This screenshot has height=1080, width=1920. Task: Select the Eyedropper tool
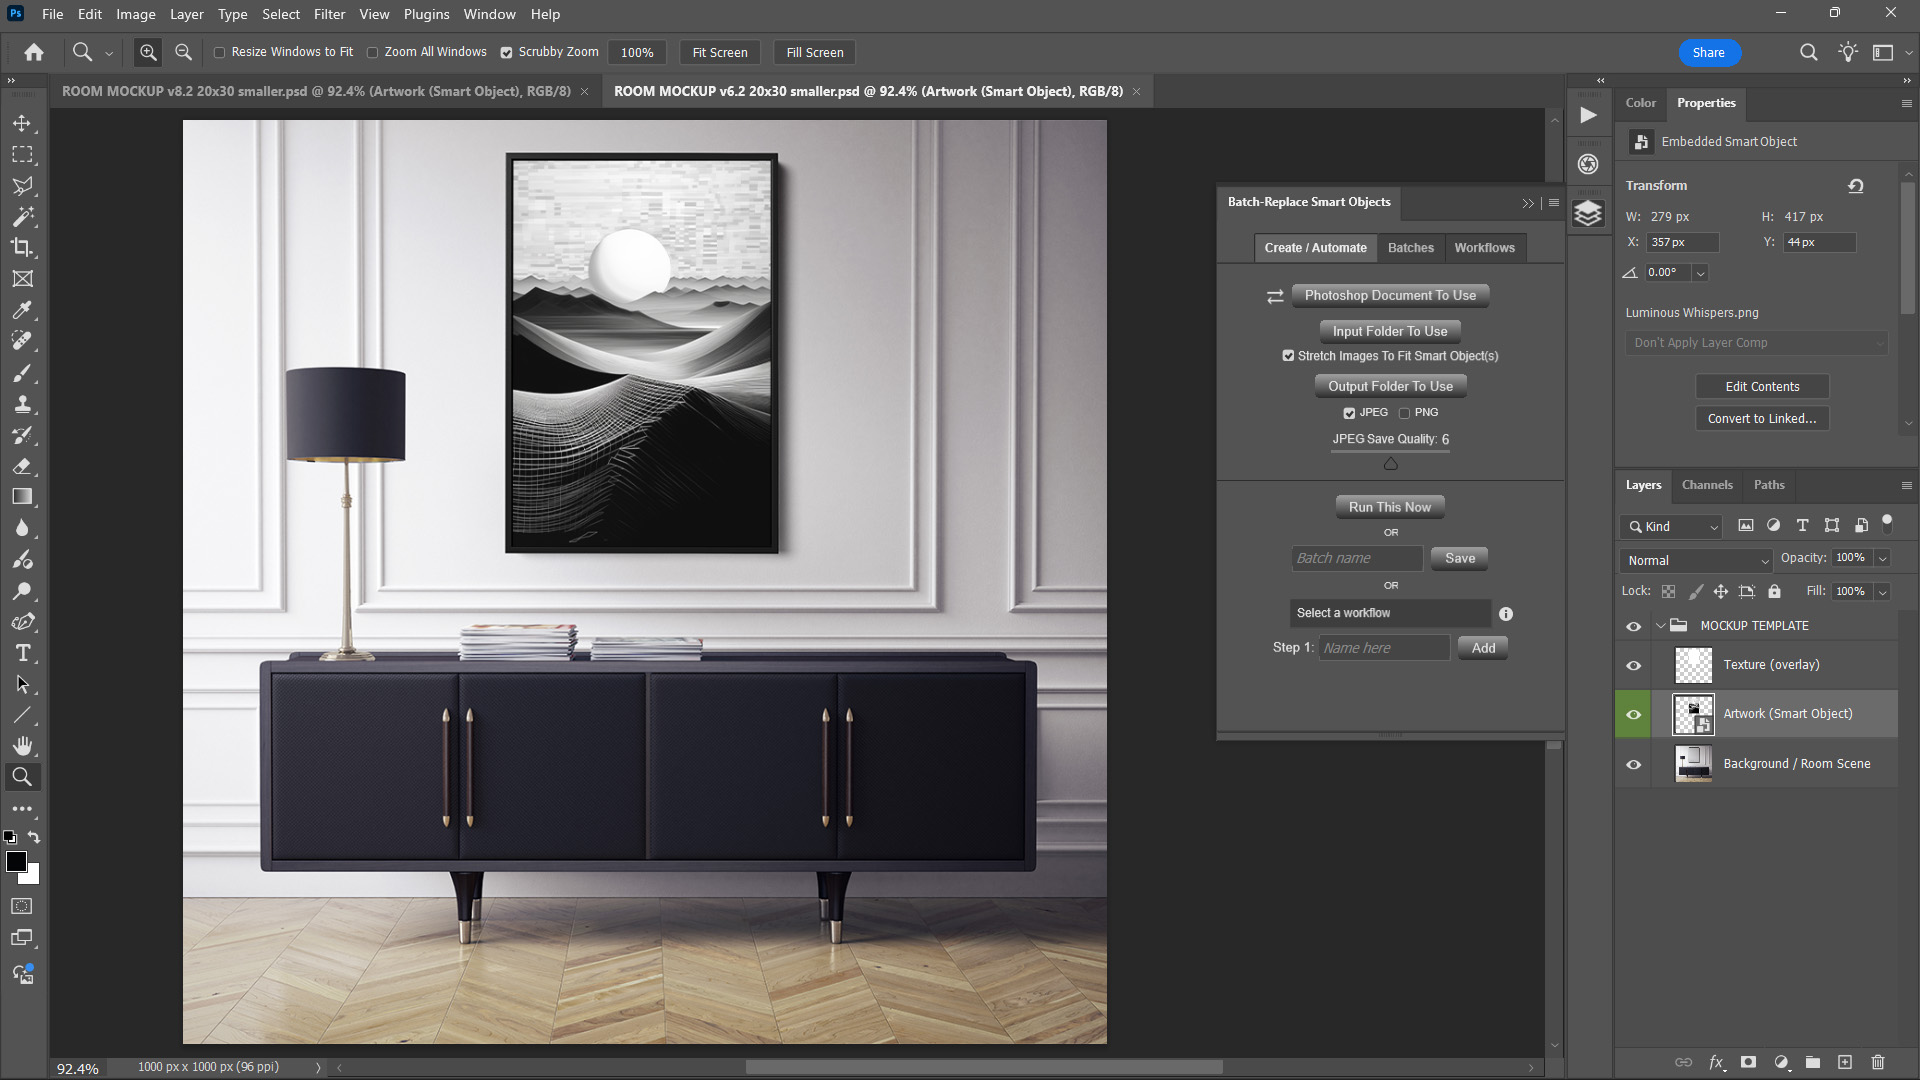point(22,310)
